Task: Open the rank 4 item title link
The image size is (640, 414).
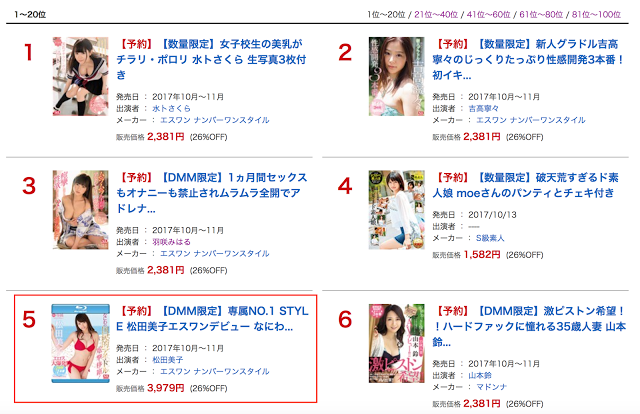Action: click(x=525, y=185)
